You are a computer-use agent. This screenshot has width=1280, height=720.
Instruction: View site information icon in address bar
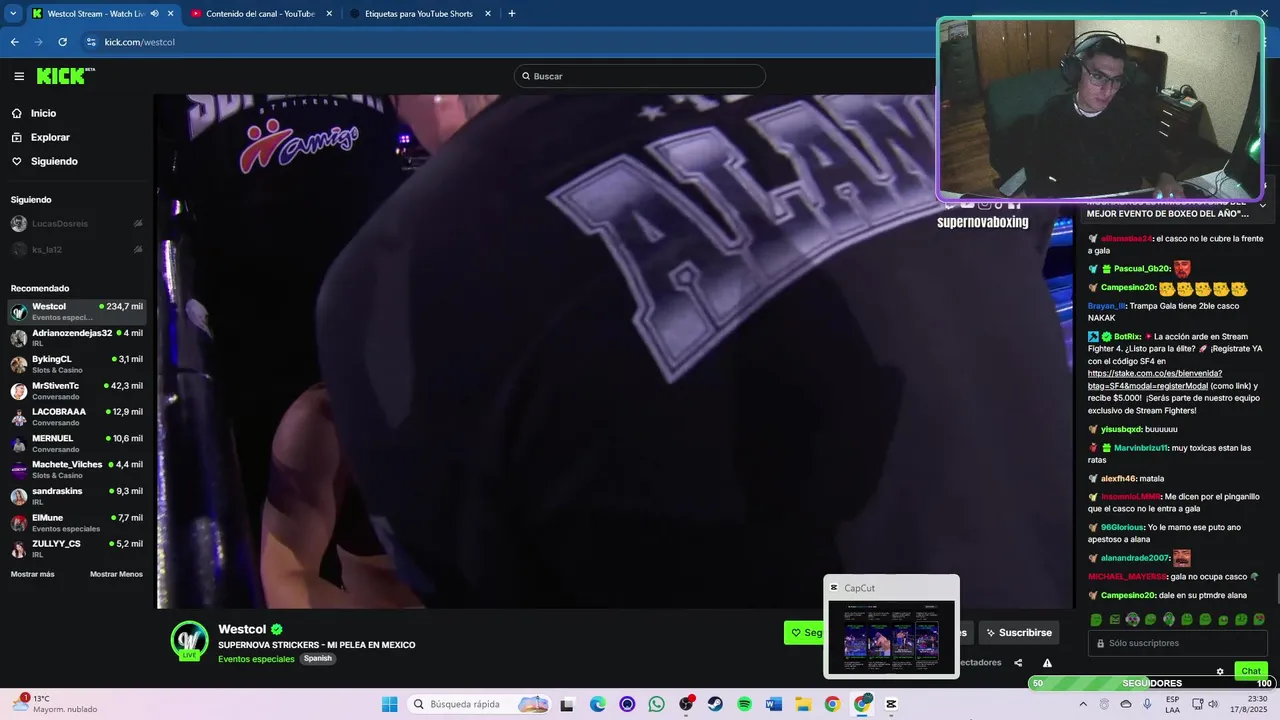coord(91,42)
